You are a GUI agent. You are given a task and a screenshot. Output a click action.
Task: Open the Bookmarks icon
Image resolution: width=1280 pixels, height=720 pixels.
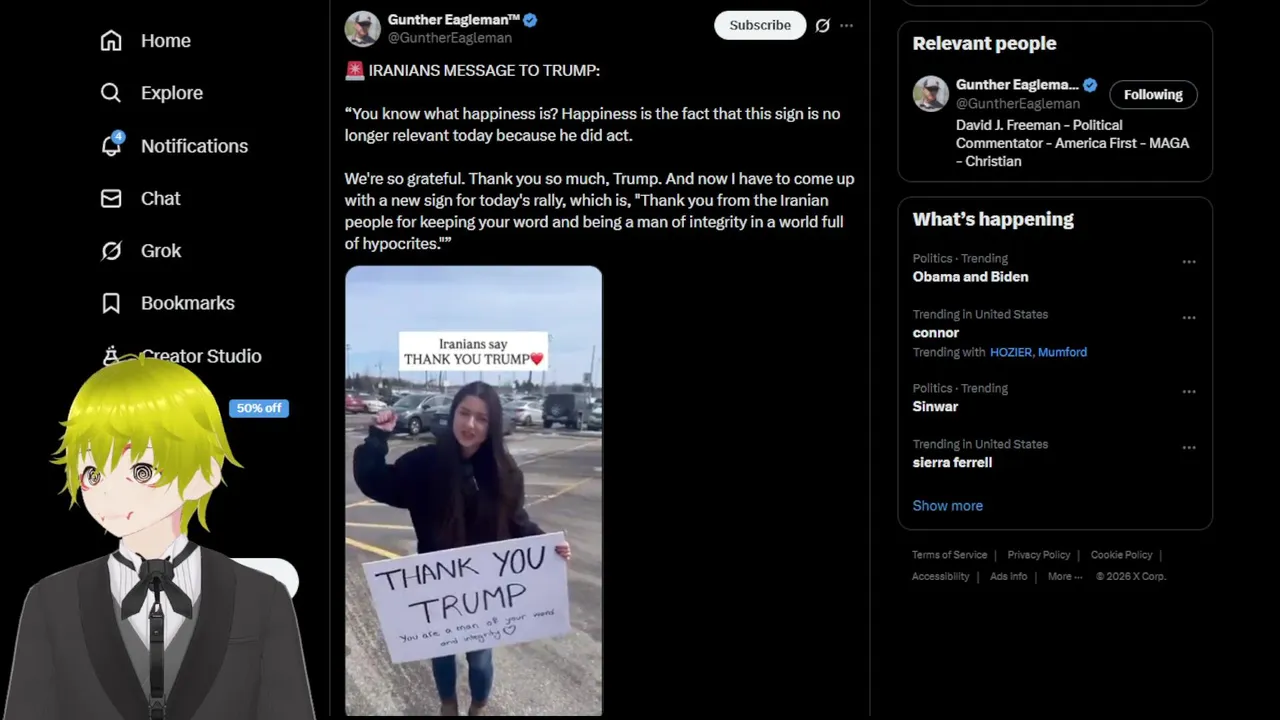[111, 303]
